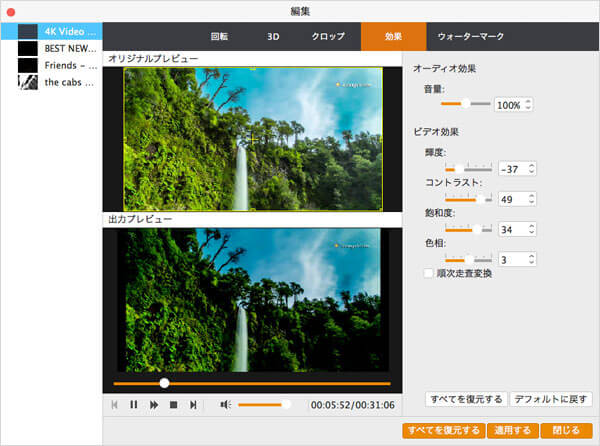600x446 pixels.
Task: Click the orange すべてを復元する button
Action: [444, 430]
